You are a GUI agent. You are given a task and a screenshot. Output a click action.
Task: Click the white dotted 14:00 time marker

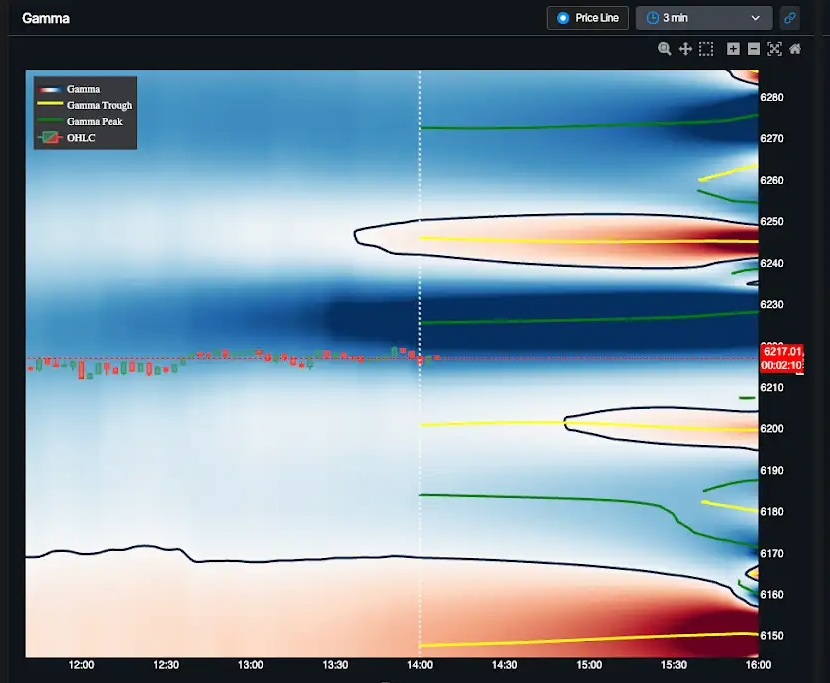coord(420,364)
